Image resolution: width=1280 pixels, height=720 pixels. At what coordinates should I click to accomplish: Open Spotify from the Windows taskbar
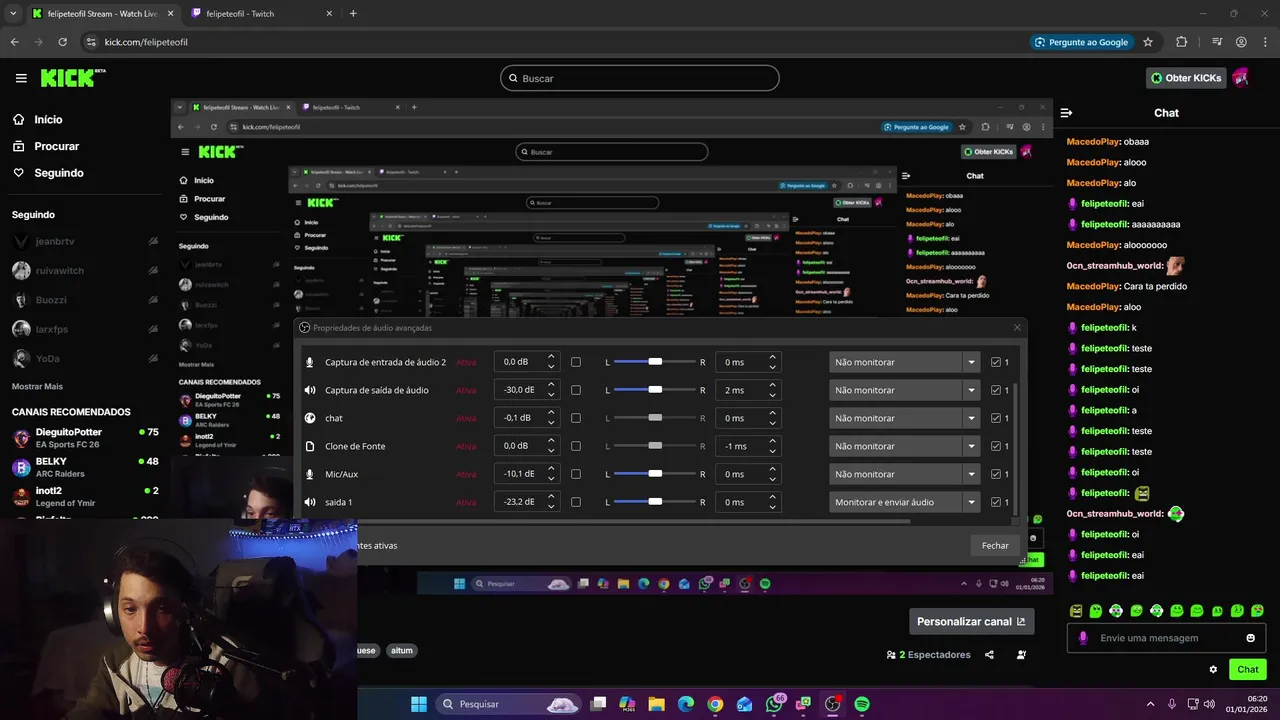(x=862, y=704)
